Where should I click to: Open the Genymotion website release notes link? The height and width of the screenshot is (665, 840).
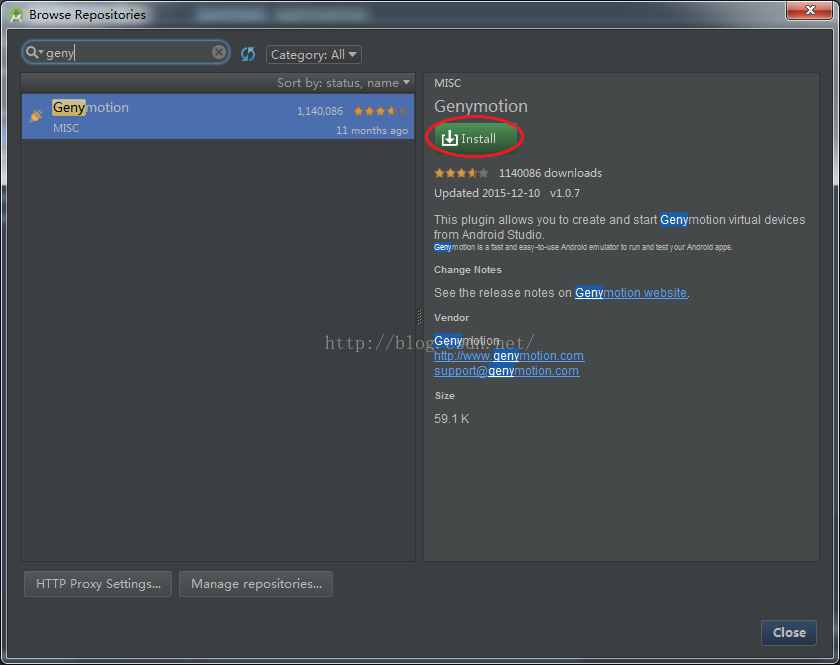coord(631,293)
